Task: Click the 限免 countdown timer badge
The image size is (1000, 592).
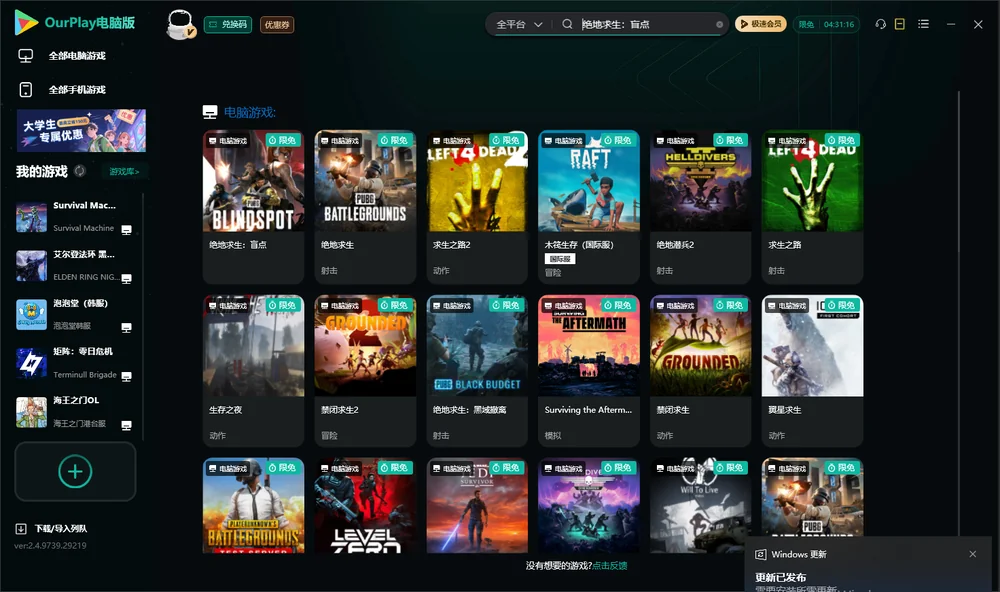Action: pyautogui.click(x=826, y=24)
